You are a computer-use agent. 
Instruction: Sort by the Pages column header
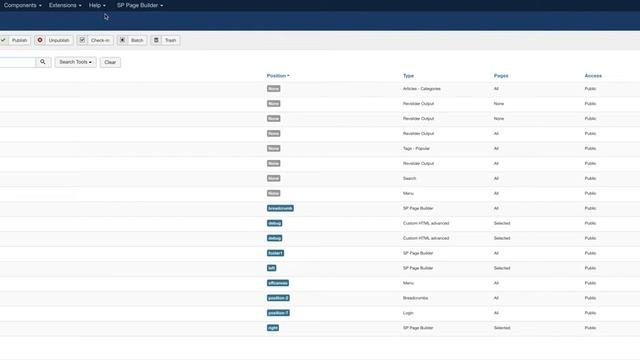coord(501,76)
